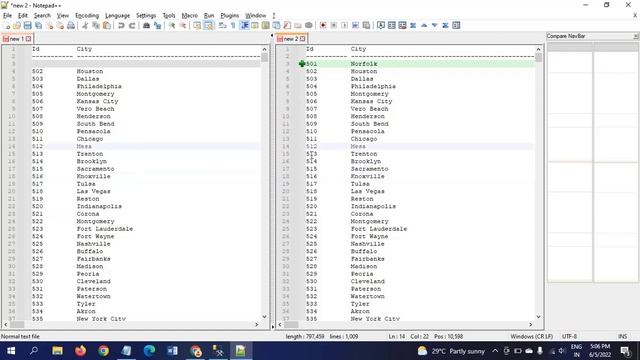Click the Close document toolbar icon
The width and height of the screenshot is (640, 360).
coord(49,25)
